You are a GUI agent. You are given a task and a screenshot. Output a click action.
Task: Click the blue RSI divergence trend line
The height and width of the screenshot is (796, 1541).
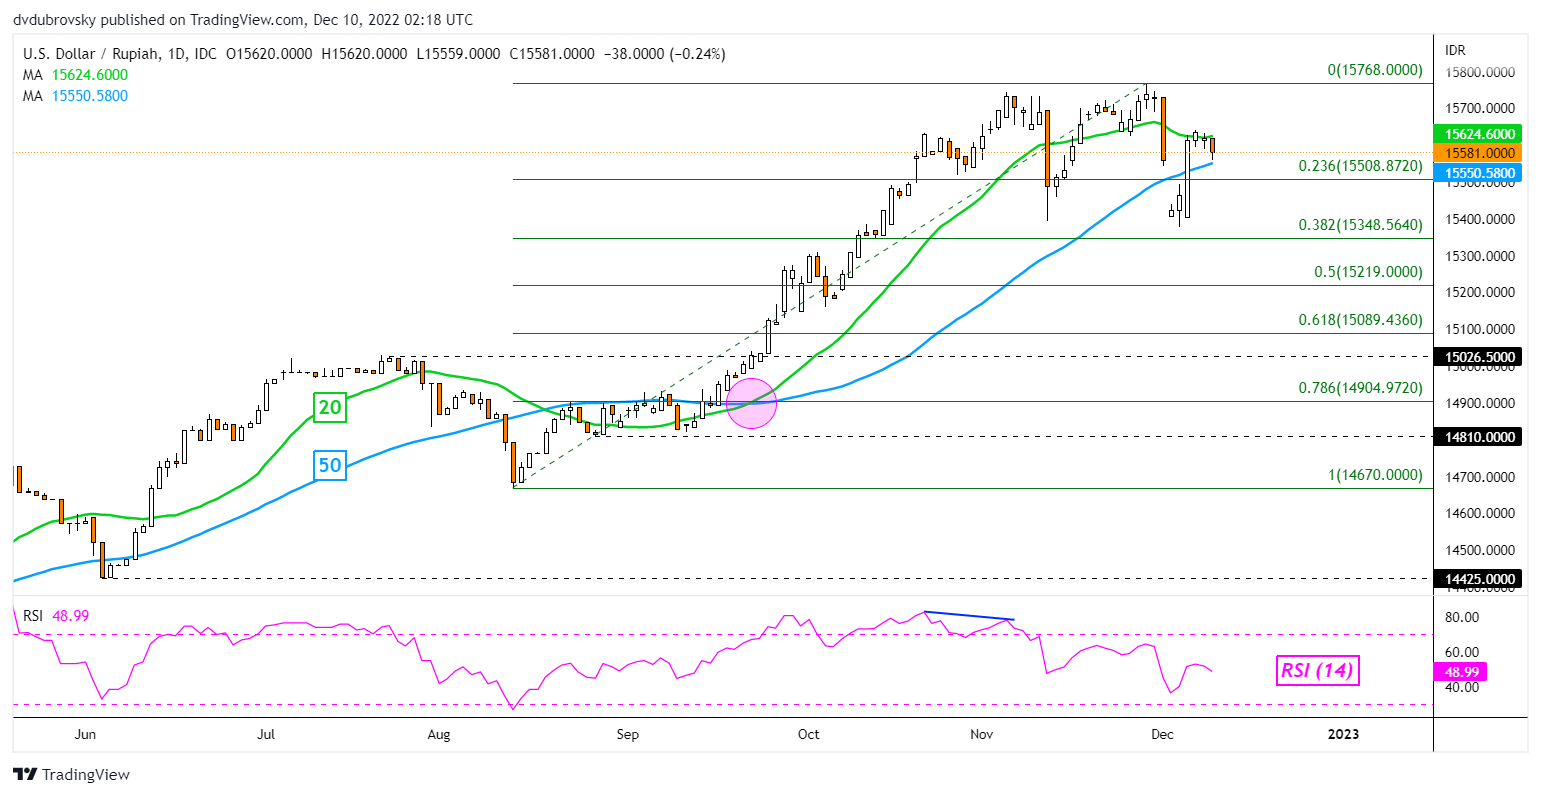click(x=969, y=616)
